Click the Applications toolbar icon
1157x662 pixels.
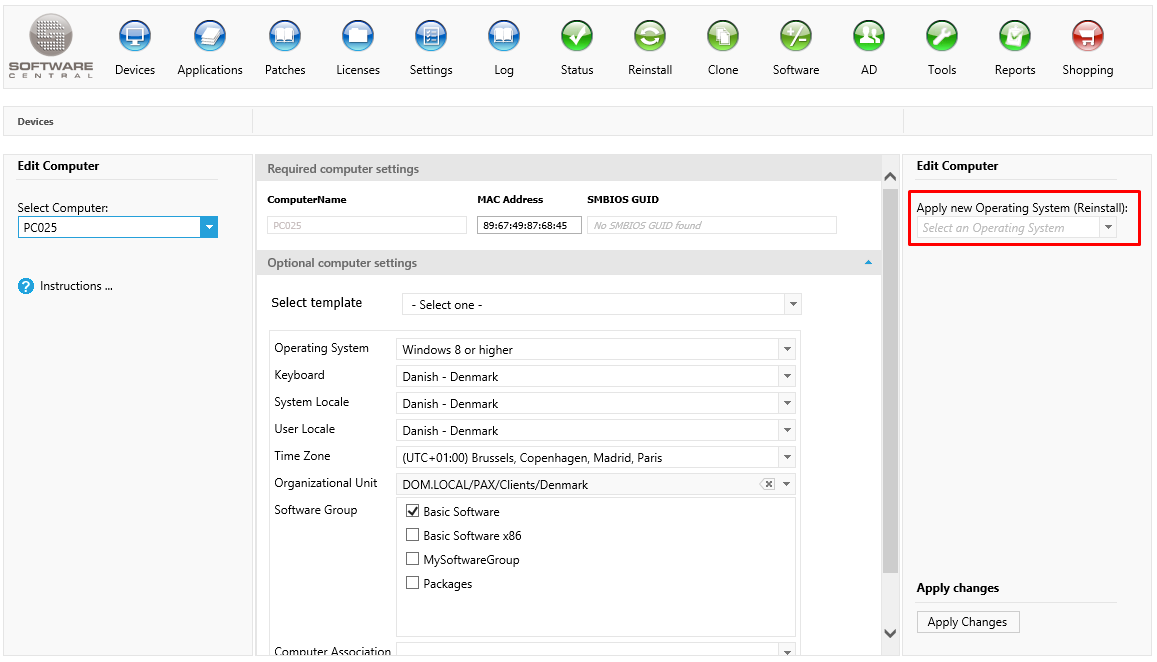click(210, 37)
